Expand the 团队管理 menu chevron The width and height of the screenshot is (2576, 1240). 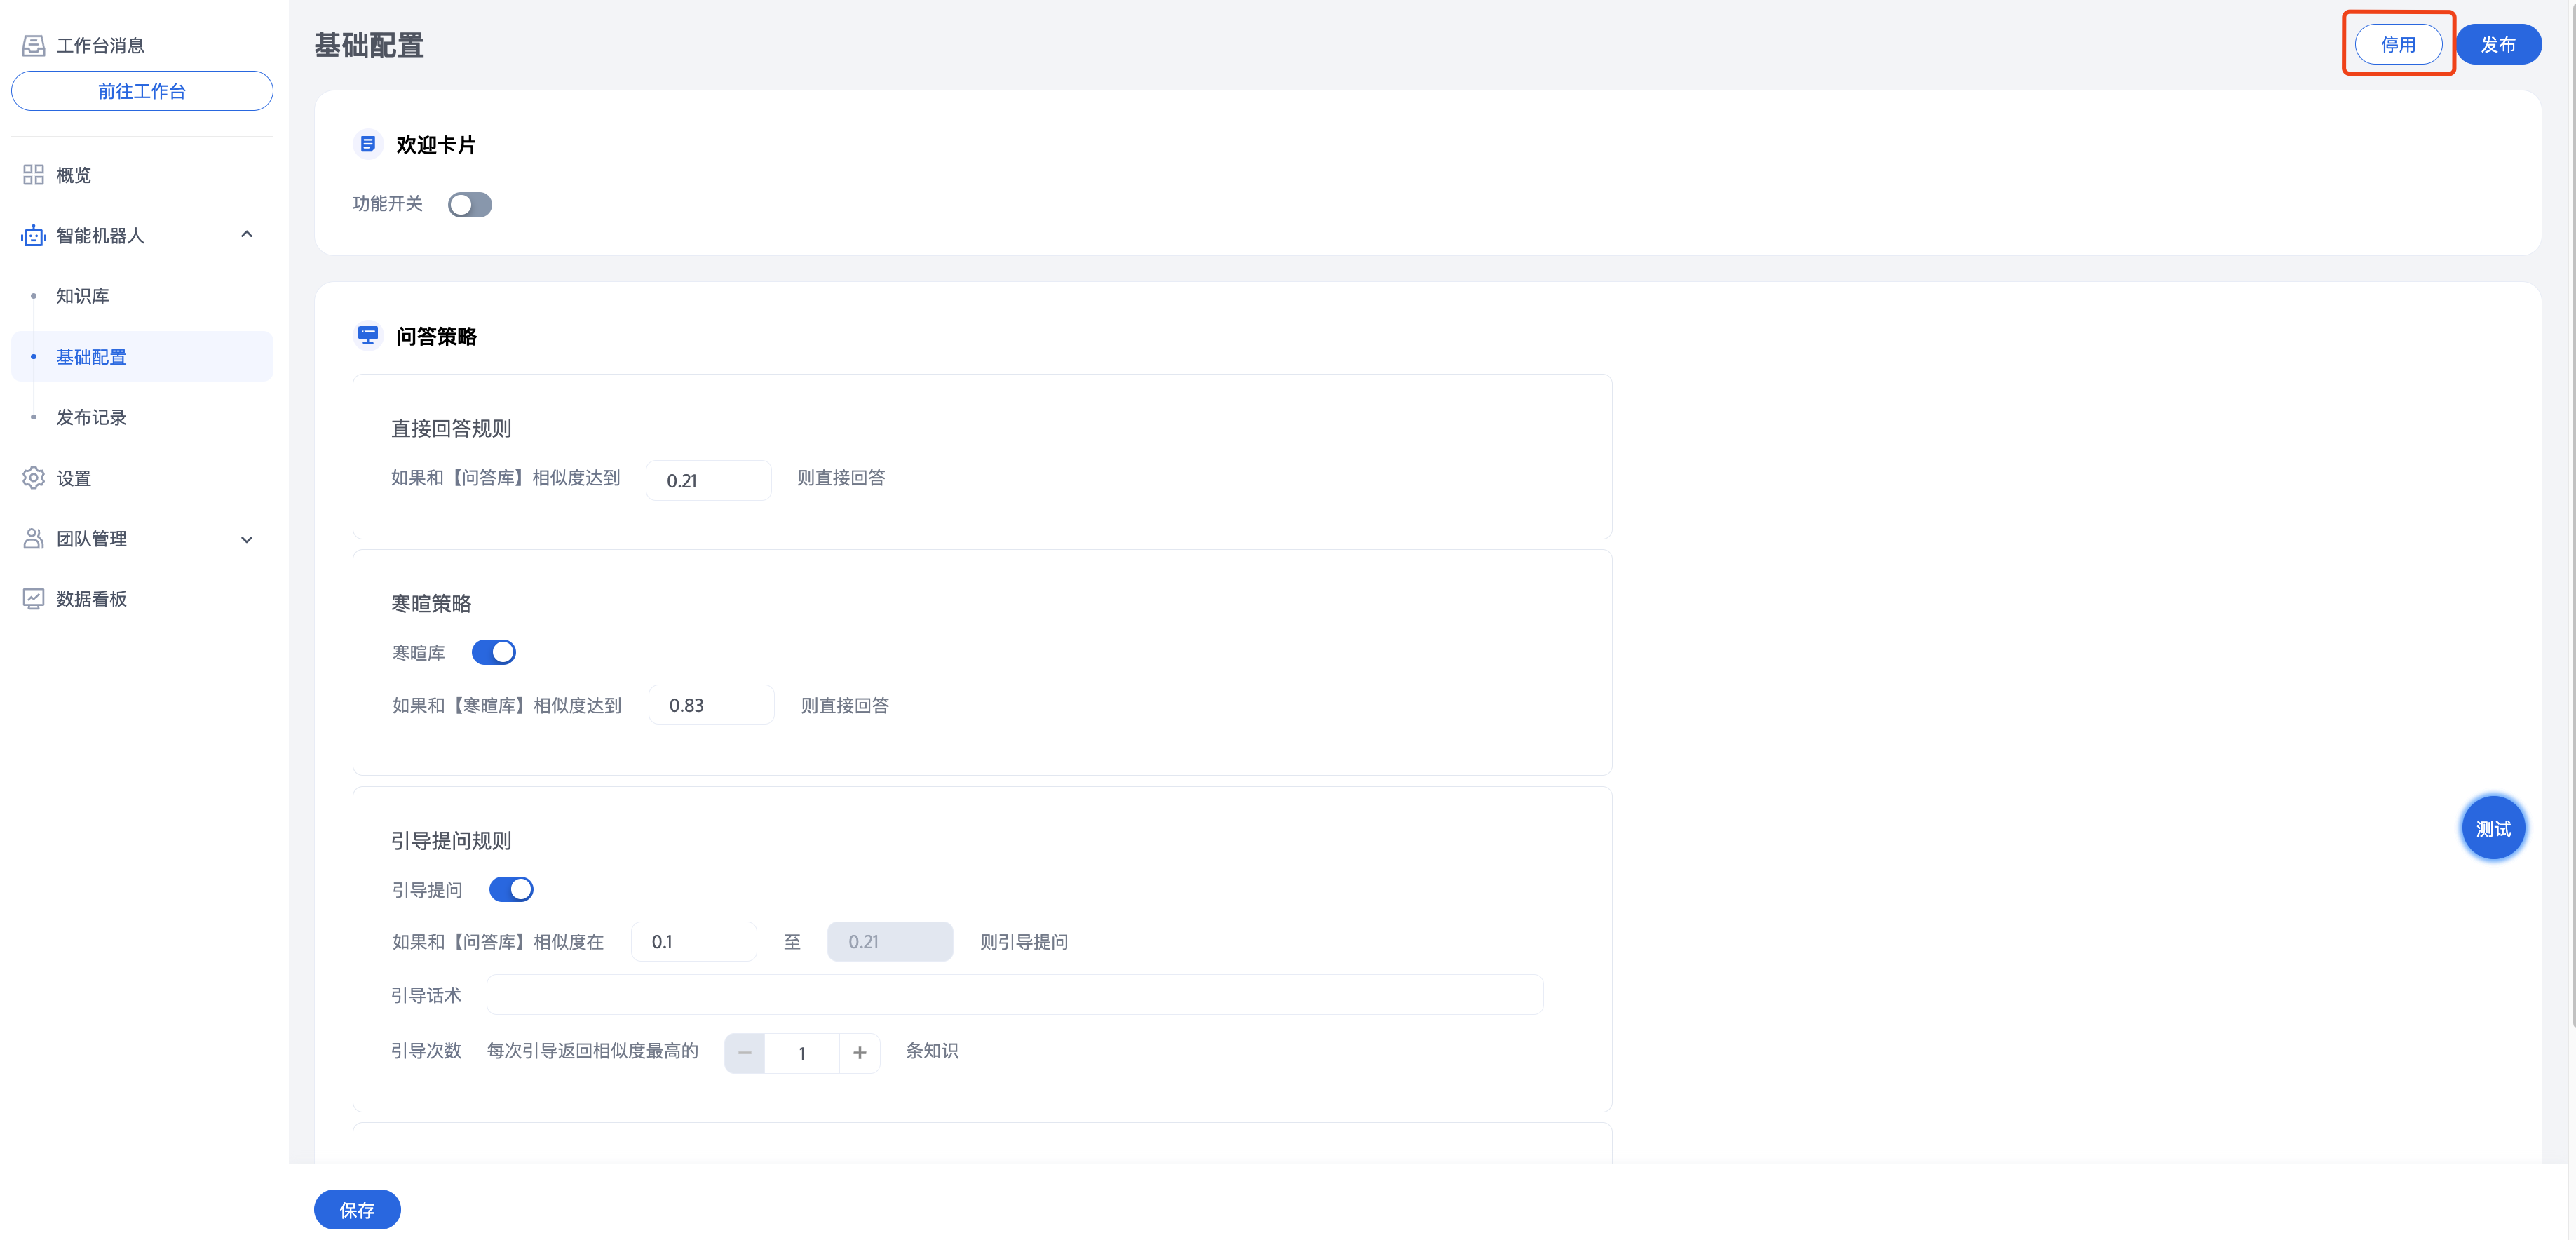tap(247, 540)
